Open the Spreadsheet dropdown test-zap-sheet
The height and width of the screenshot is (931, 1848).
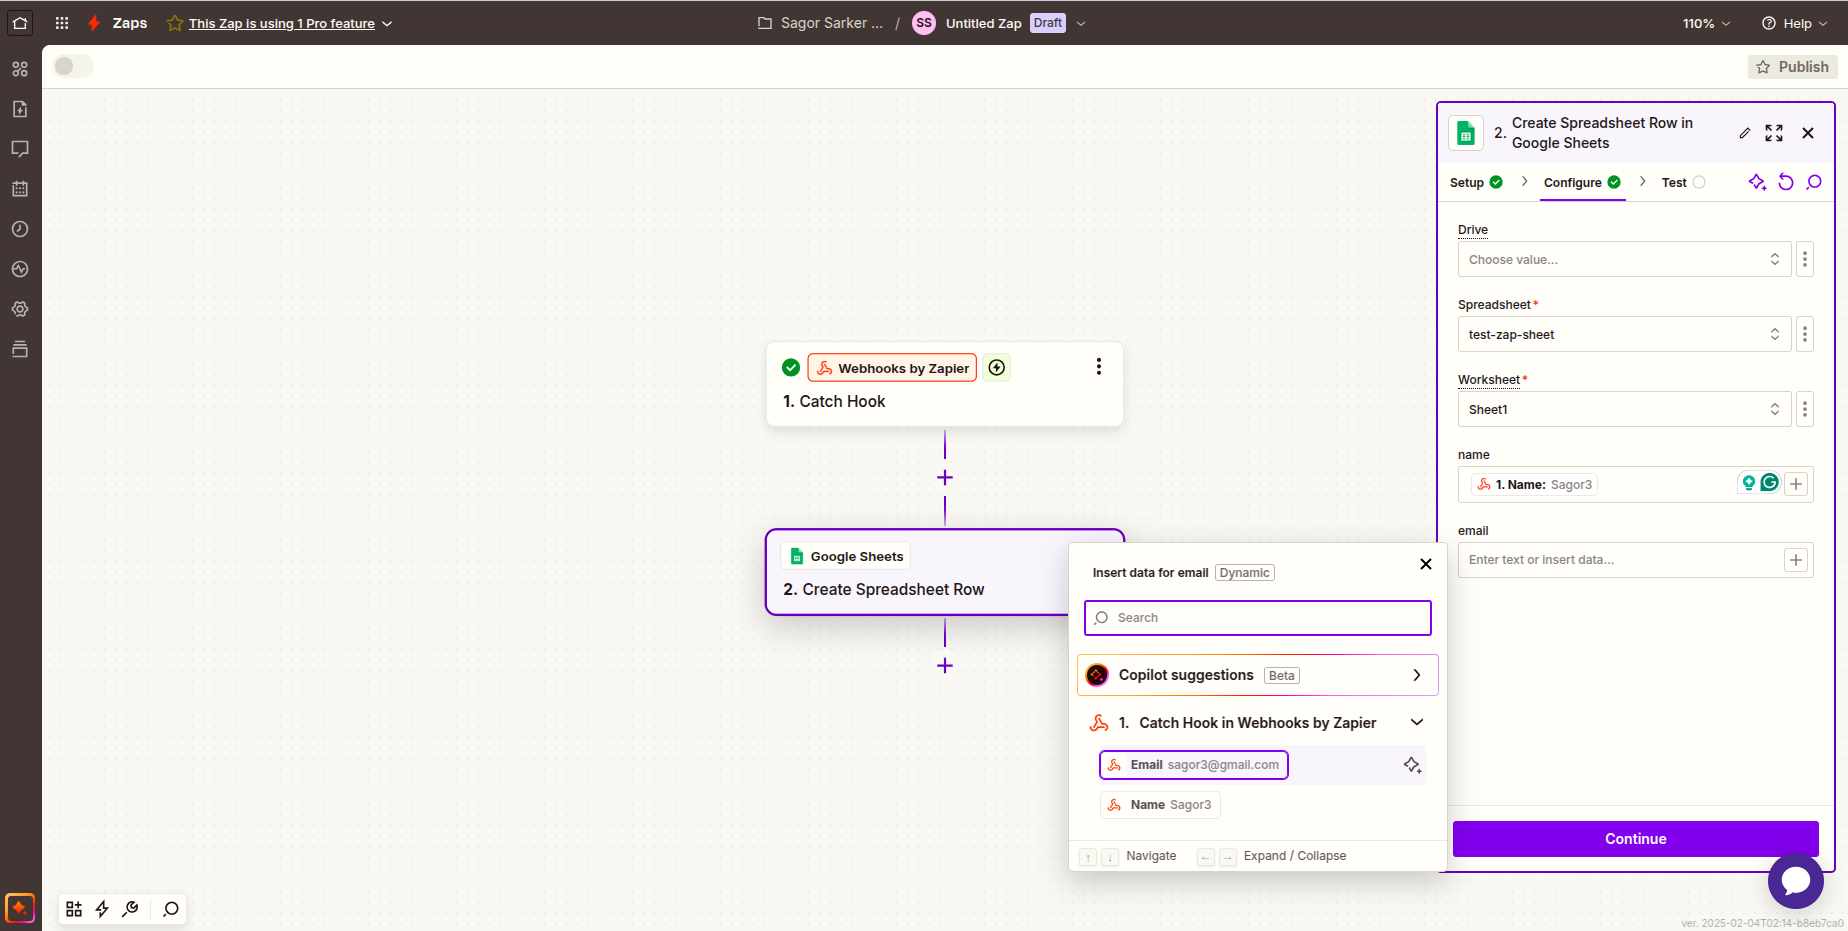1624,334
